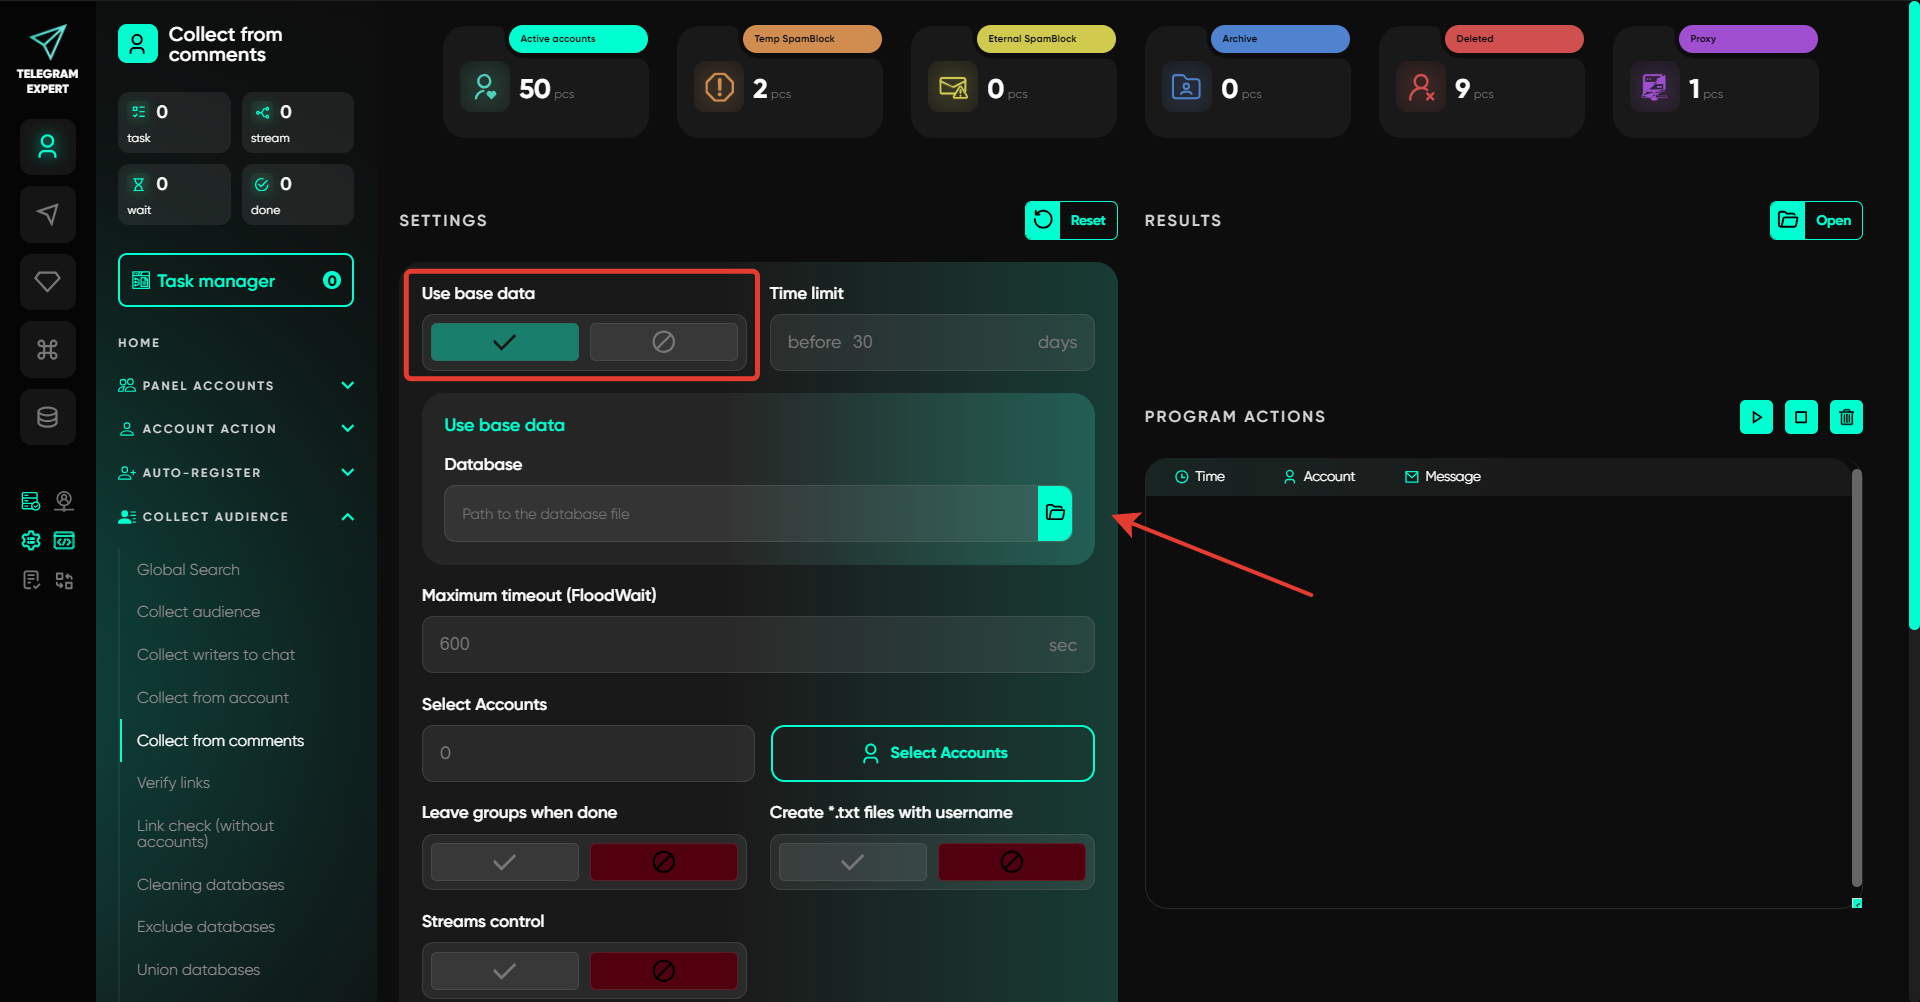Start program actions with play icon

pyautogui.click(x=1756, y=417)
